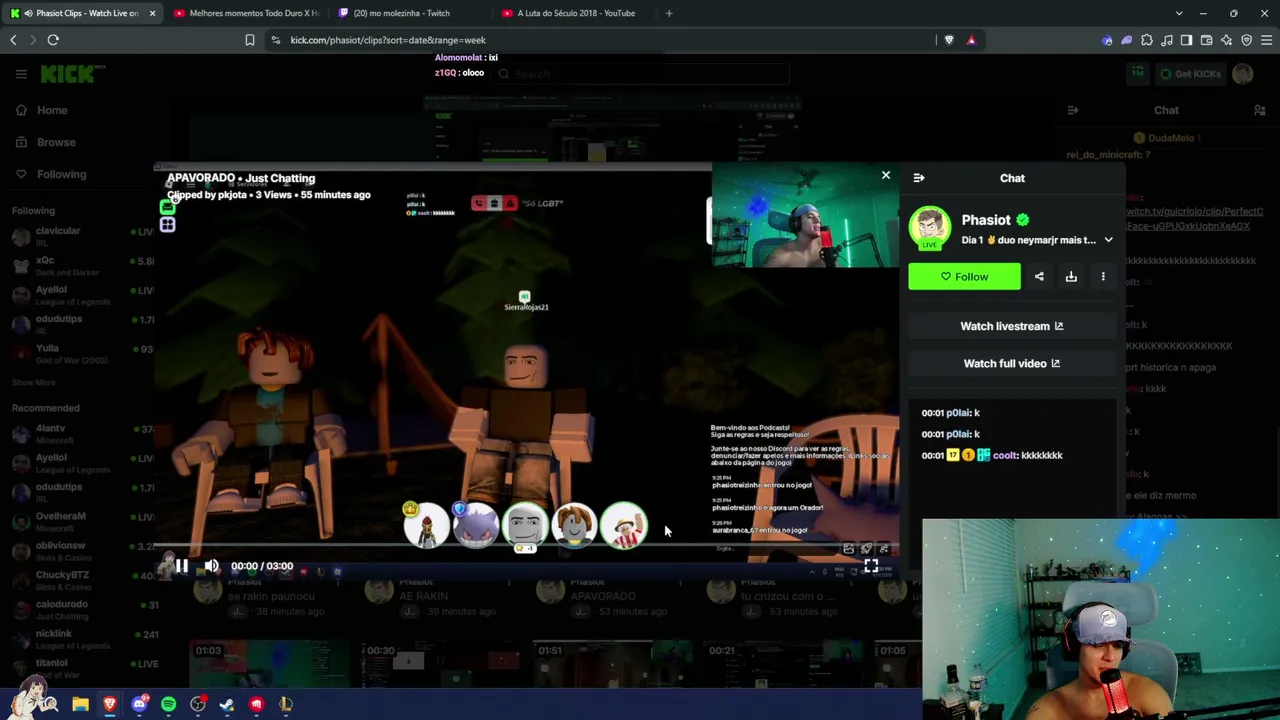The width and height of the screenshot is (1280, 720).
Task: Switch to the mo molezinha Twitch tab
Action: 408,13
